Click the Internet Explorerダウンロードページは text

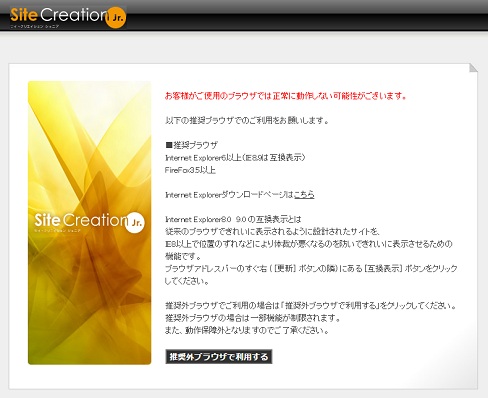pyautogui.click(x=229, y=195)
